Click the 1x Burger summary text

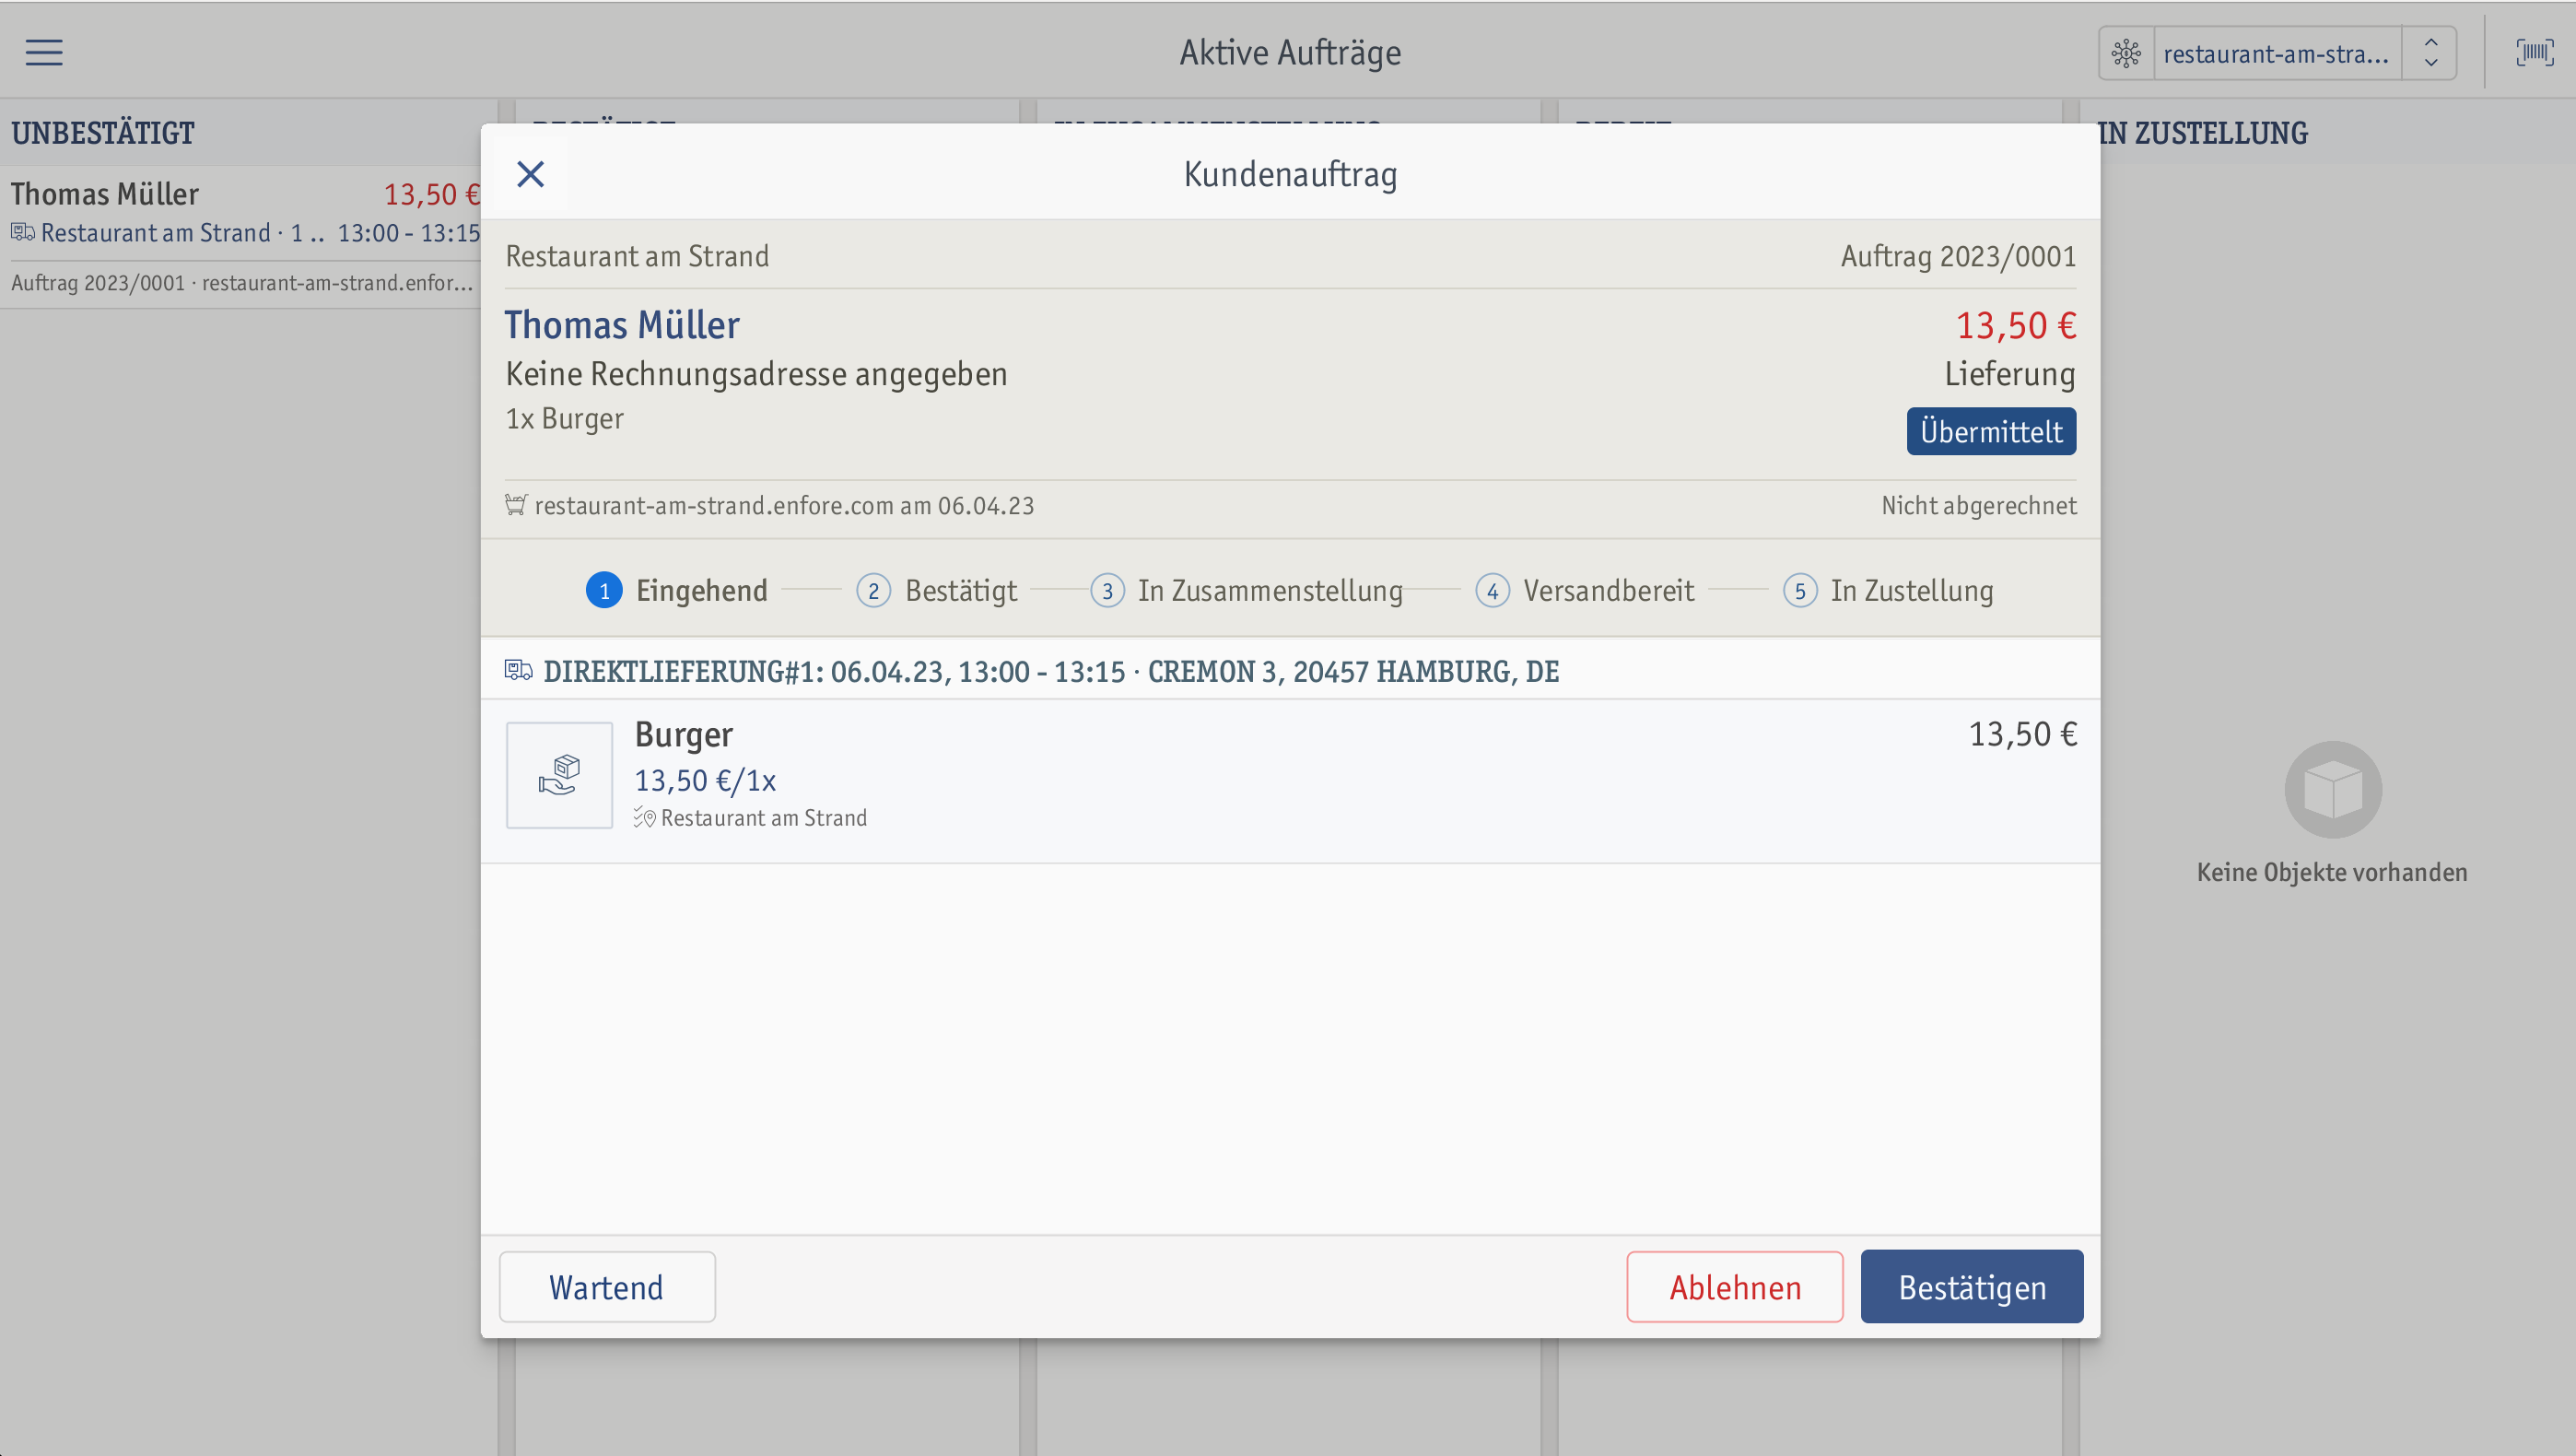pyautogui.click(x=565, y=418)
